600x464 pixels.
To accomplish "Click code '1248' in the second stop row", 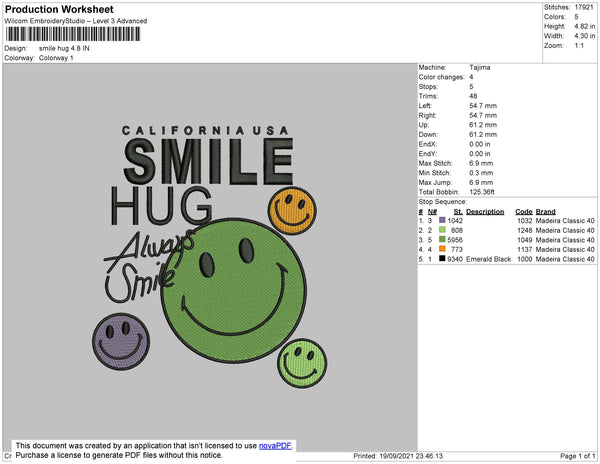I will click(524, 230).
